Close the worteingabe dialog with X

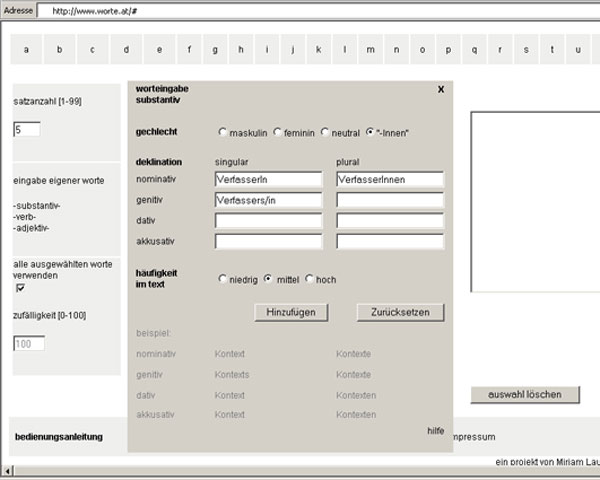coord(441,89)
